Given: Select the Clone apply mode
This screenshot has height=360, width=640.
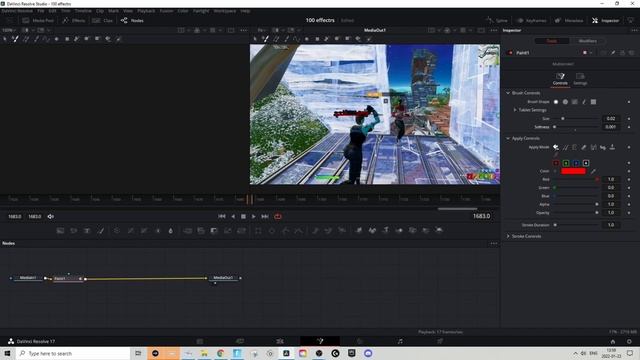Looking at the screenshot, I should [565, 147].
